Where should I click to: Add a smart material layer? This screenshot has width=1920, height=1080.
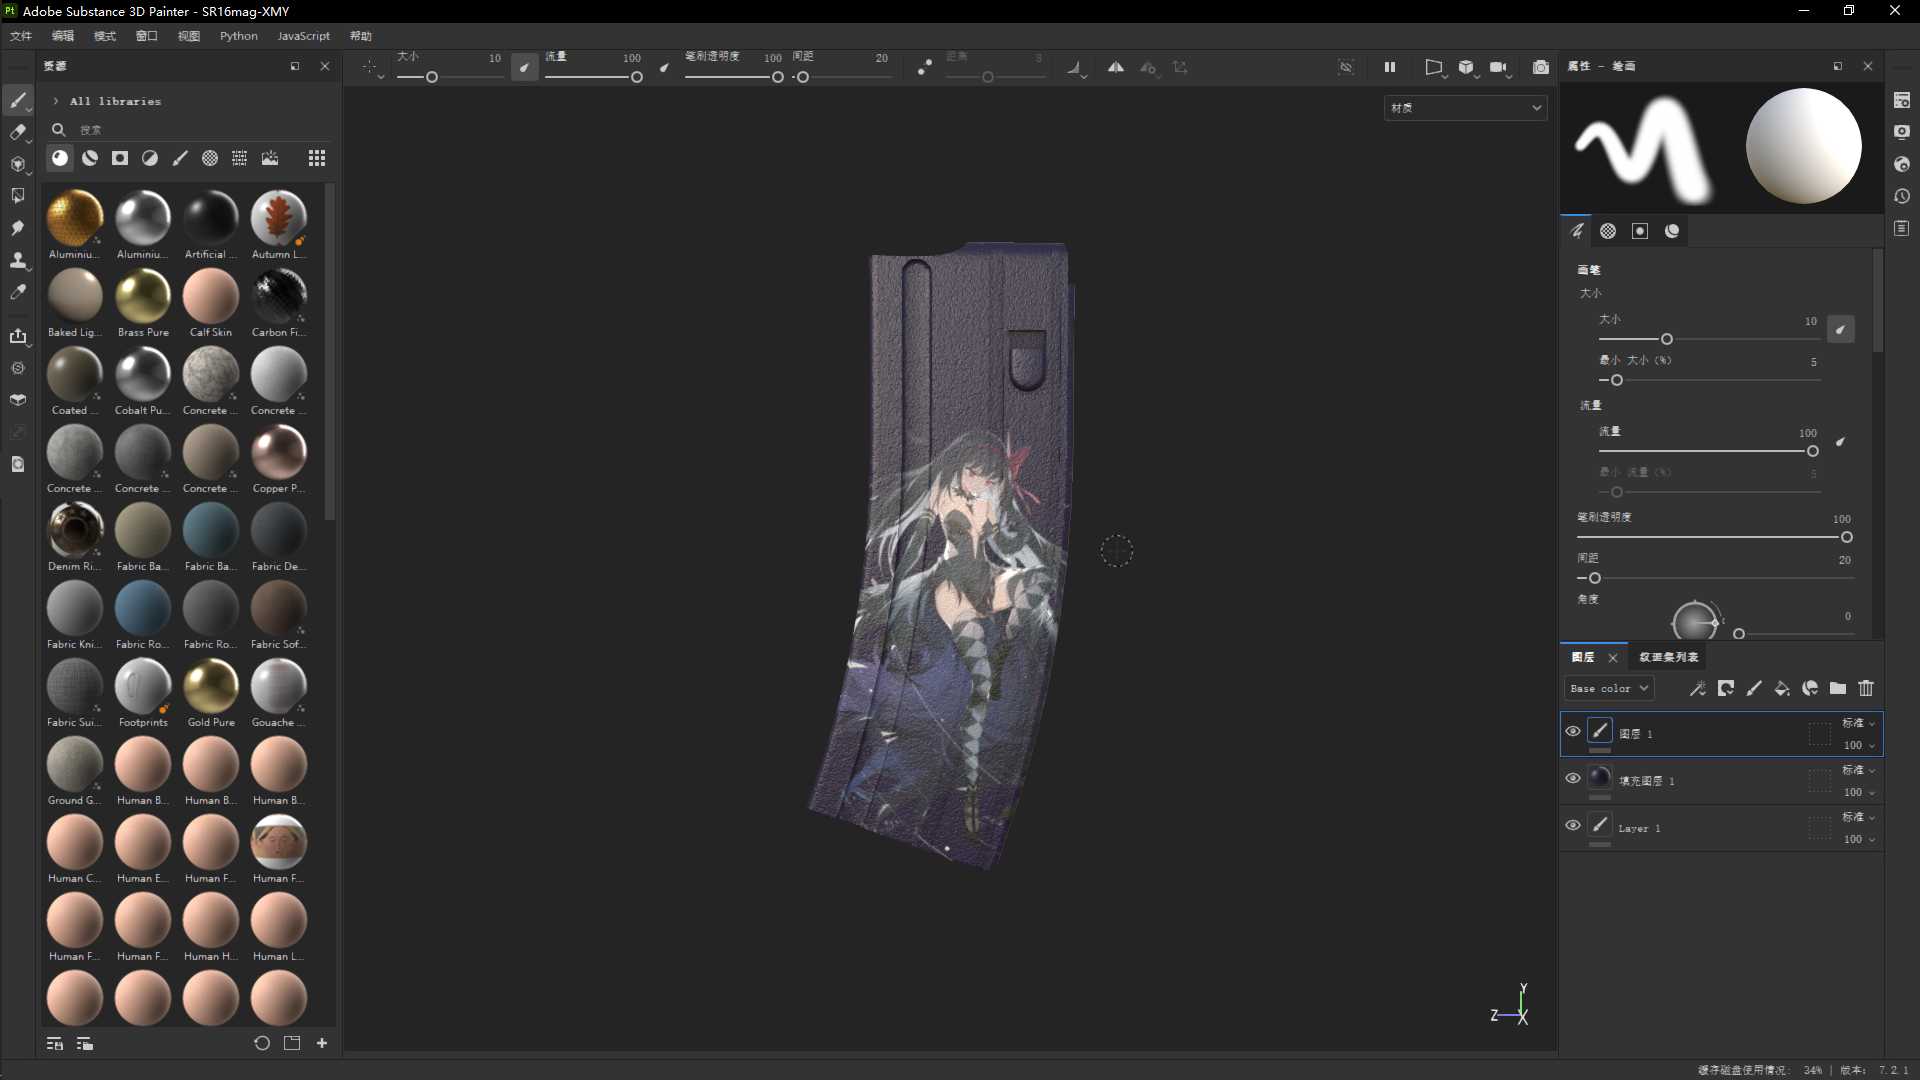1810,688
